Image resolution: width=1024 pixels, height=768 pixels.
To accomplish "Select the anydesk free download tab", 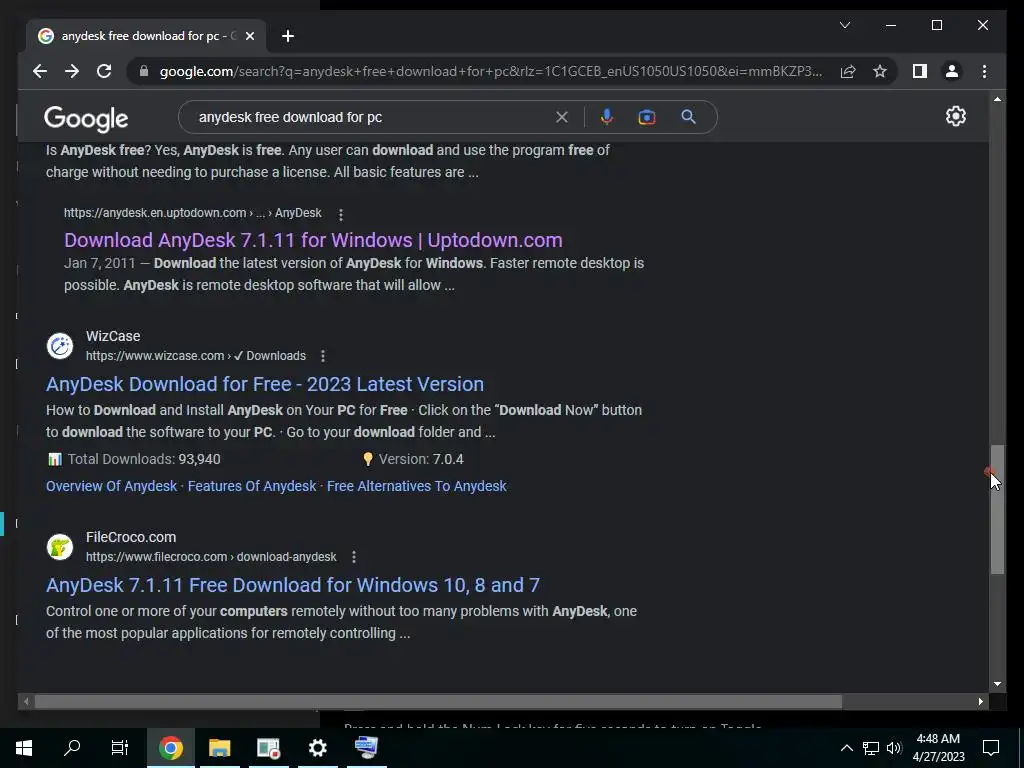I will [146, 36].
